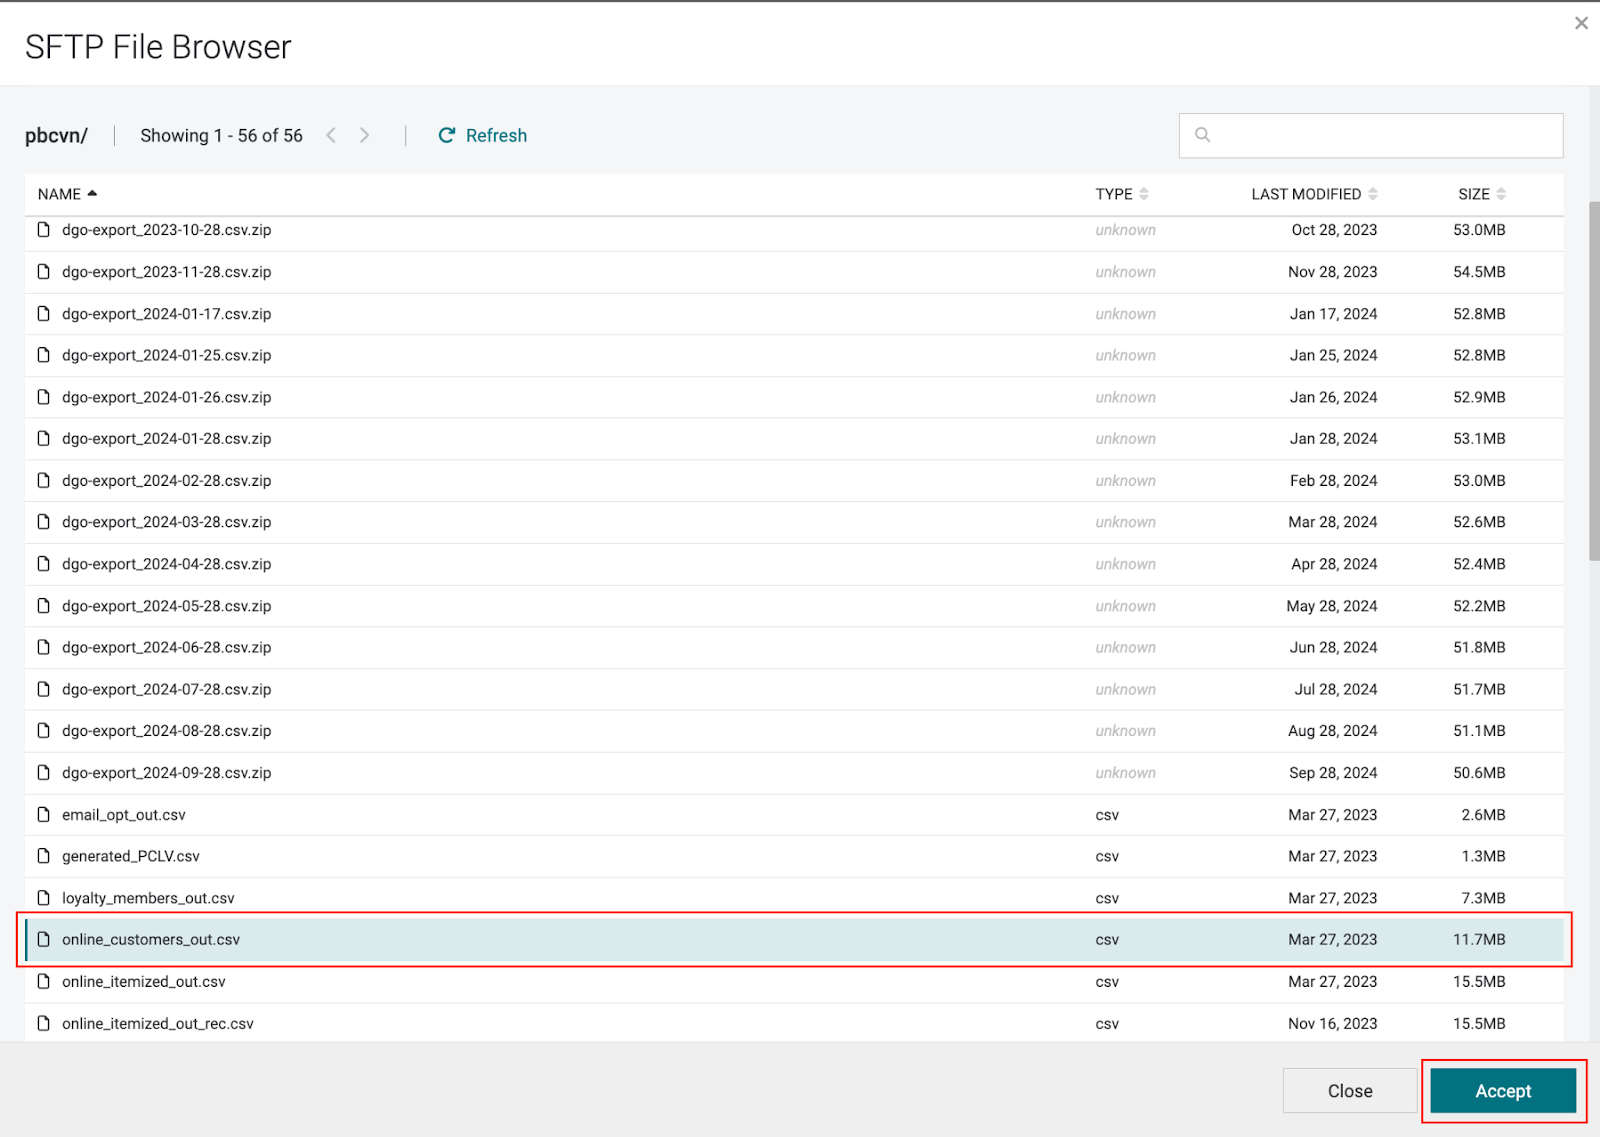Screen dimensions: 1600x1137
Task: Click file icon for dgo-export_2024-01-28.csv.zip
Action: coord(43,439)
